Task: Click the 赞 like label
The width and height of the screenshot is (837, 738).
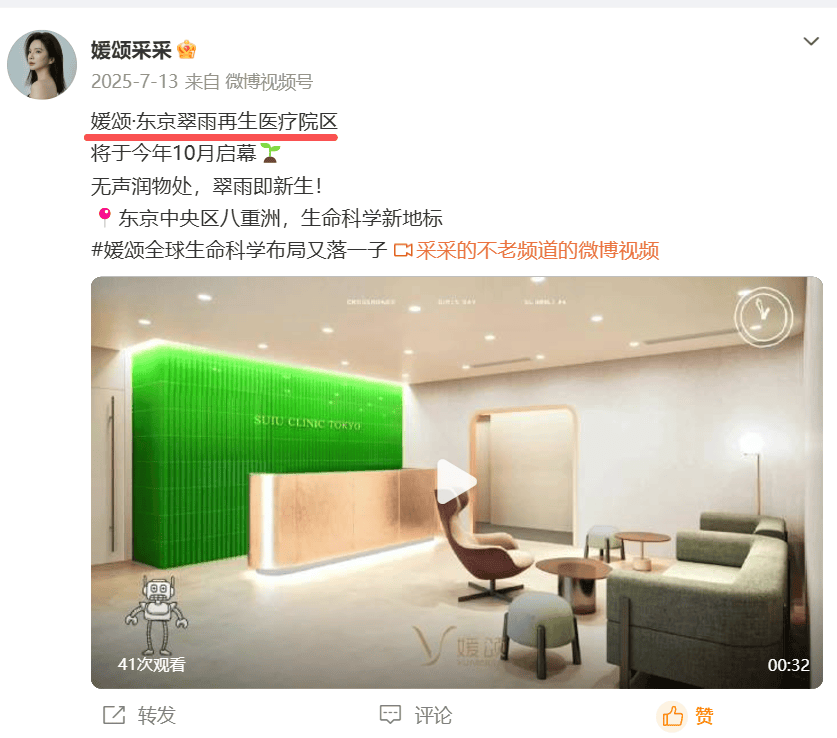Action: 704,715
